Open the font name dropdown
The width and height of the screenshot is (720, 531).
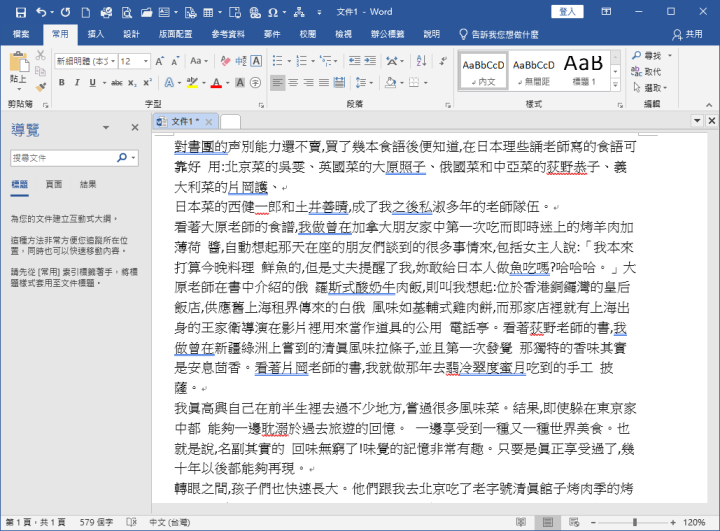(113, 61)
